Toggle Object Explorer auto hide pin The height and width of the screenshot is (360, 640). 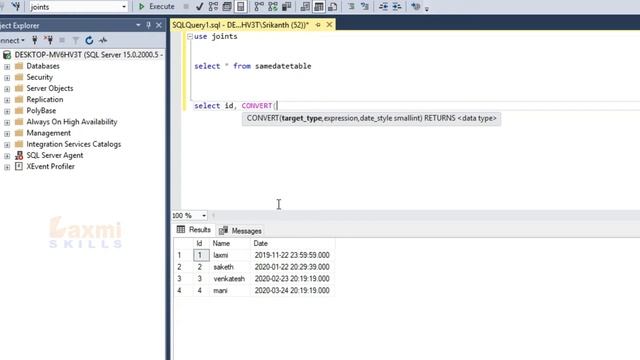click(x=148, y=25)
